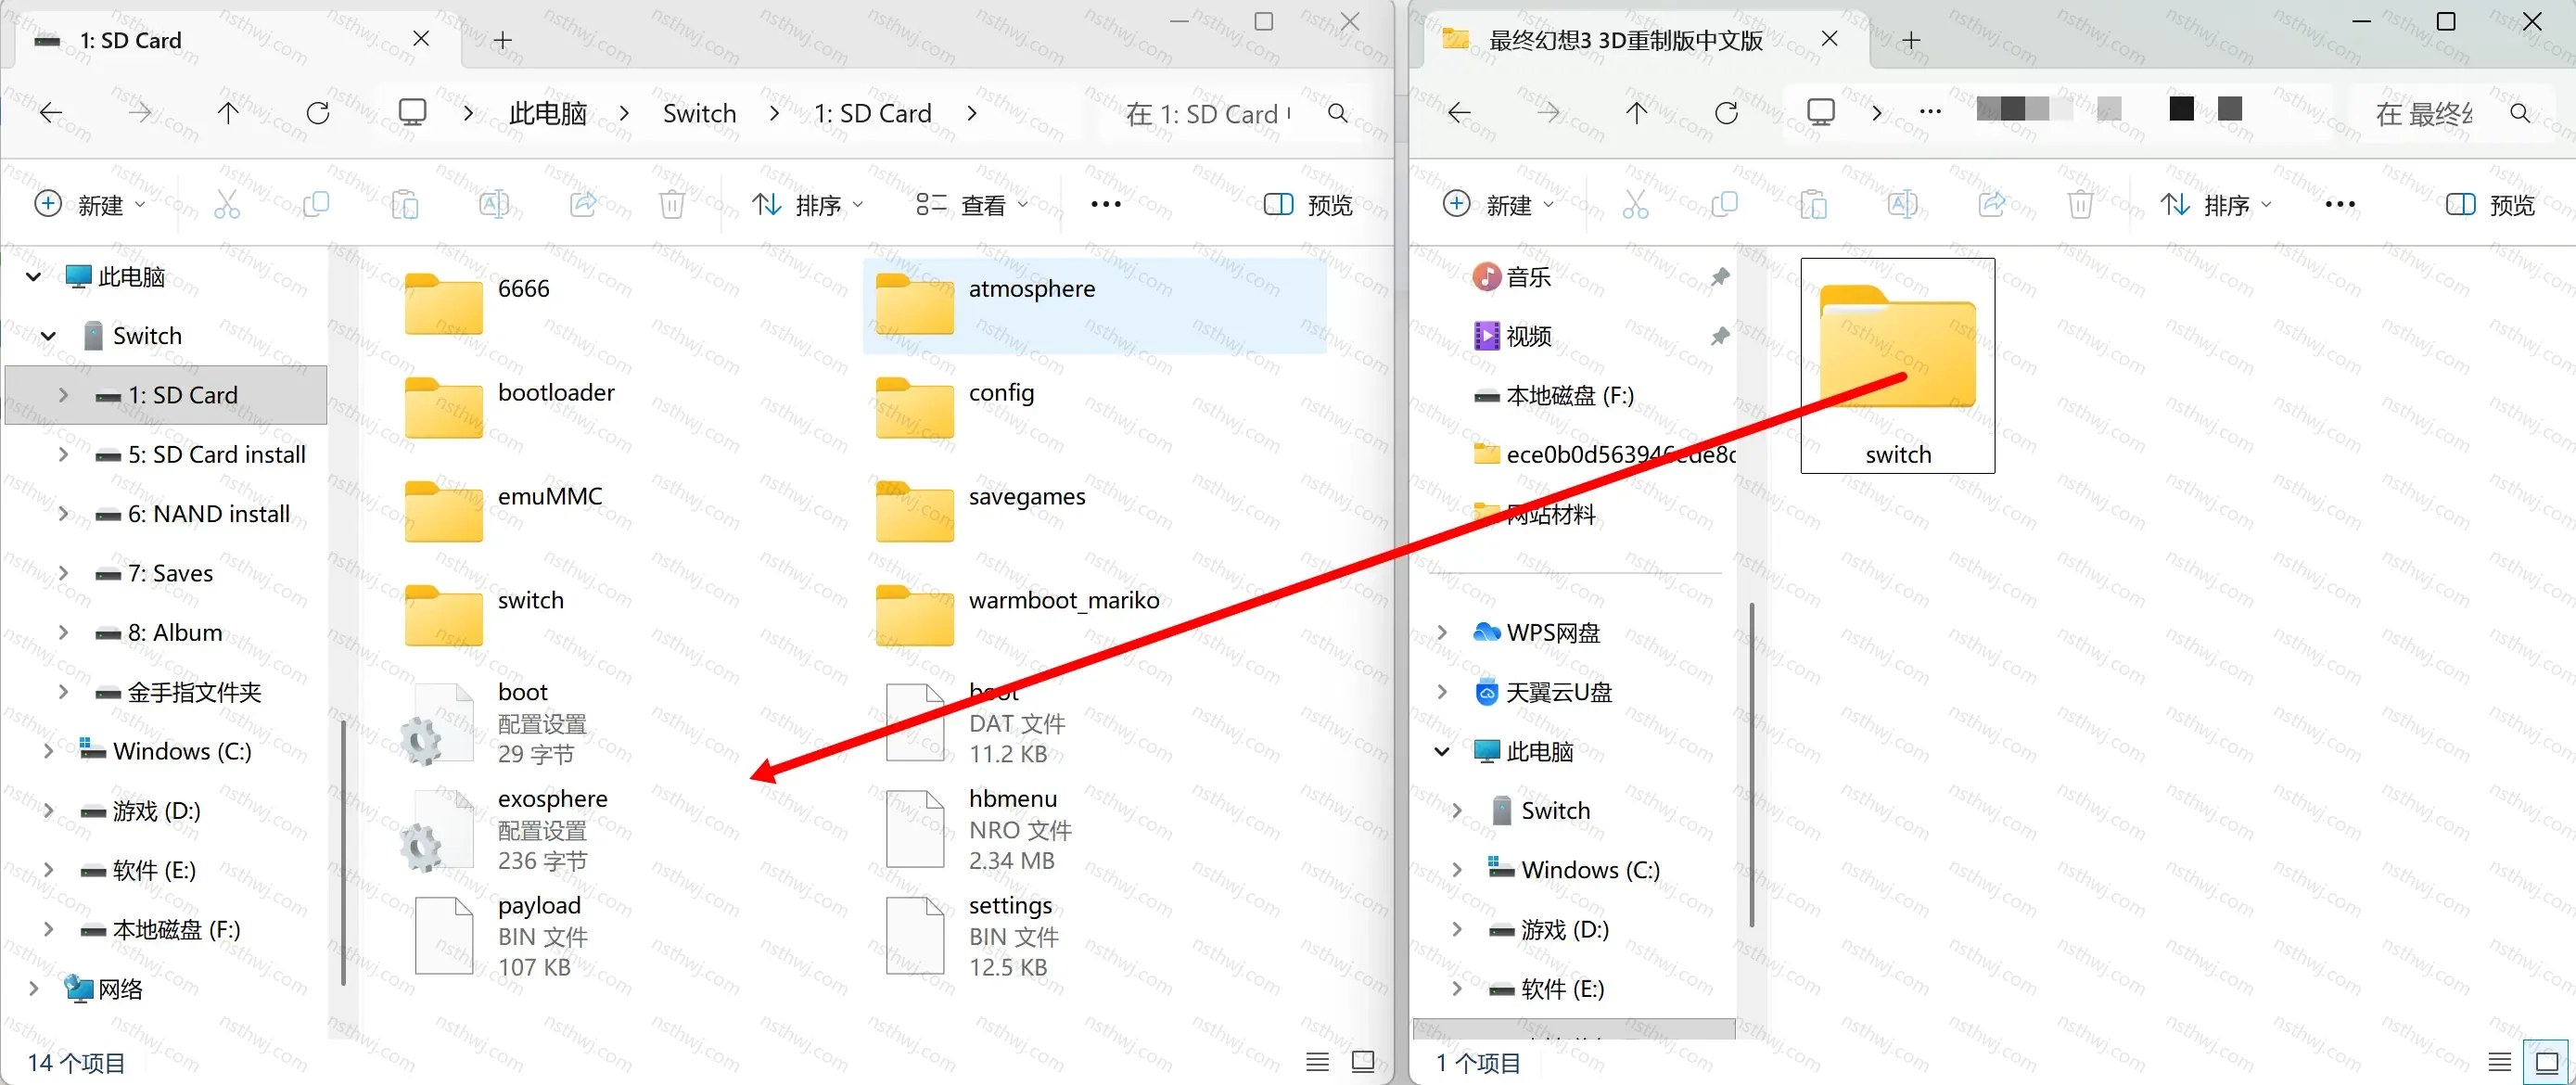Select the hbmenu NRO file
The height and width of the screenshot is (1085, 2576).
980,828
